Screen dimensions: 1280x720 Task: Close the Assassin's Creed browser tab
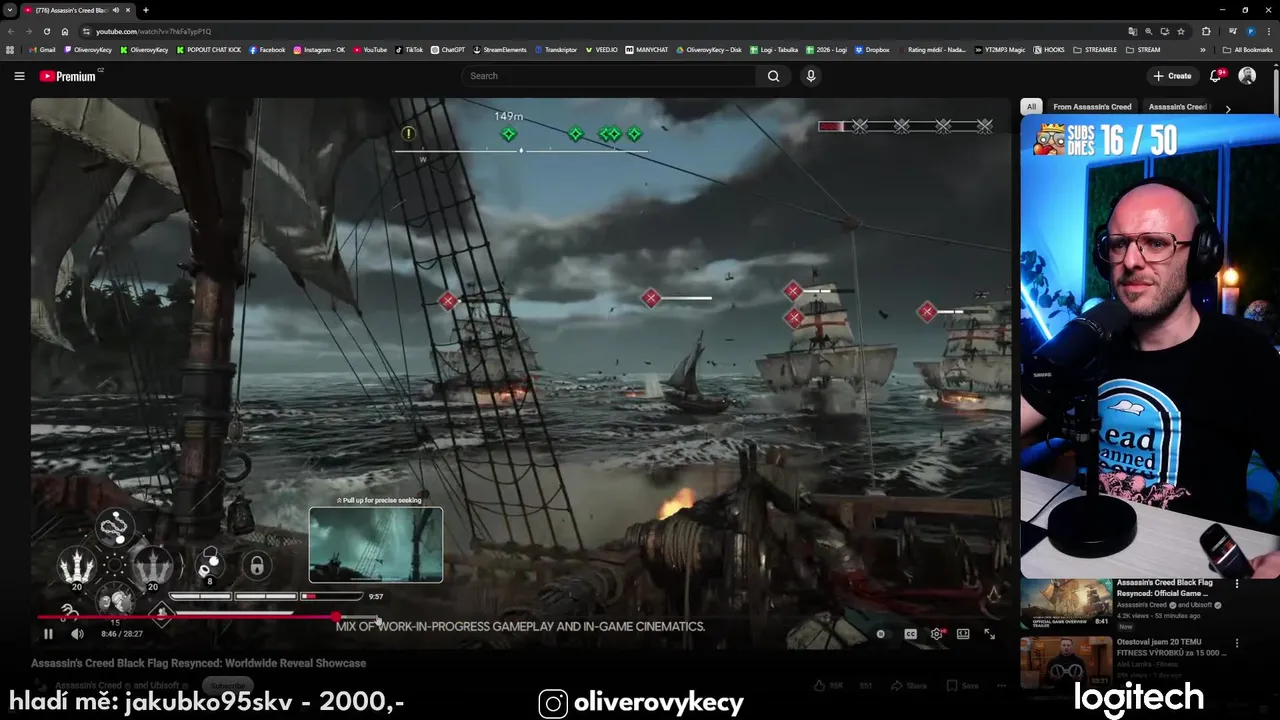click(x=128, y=10)
